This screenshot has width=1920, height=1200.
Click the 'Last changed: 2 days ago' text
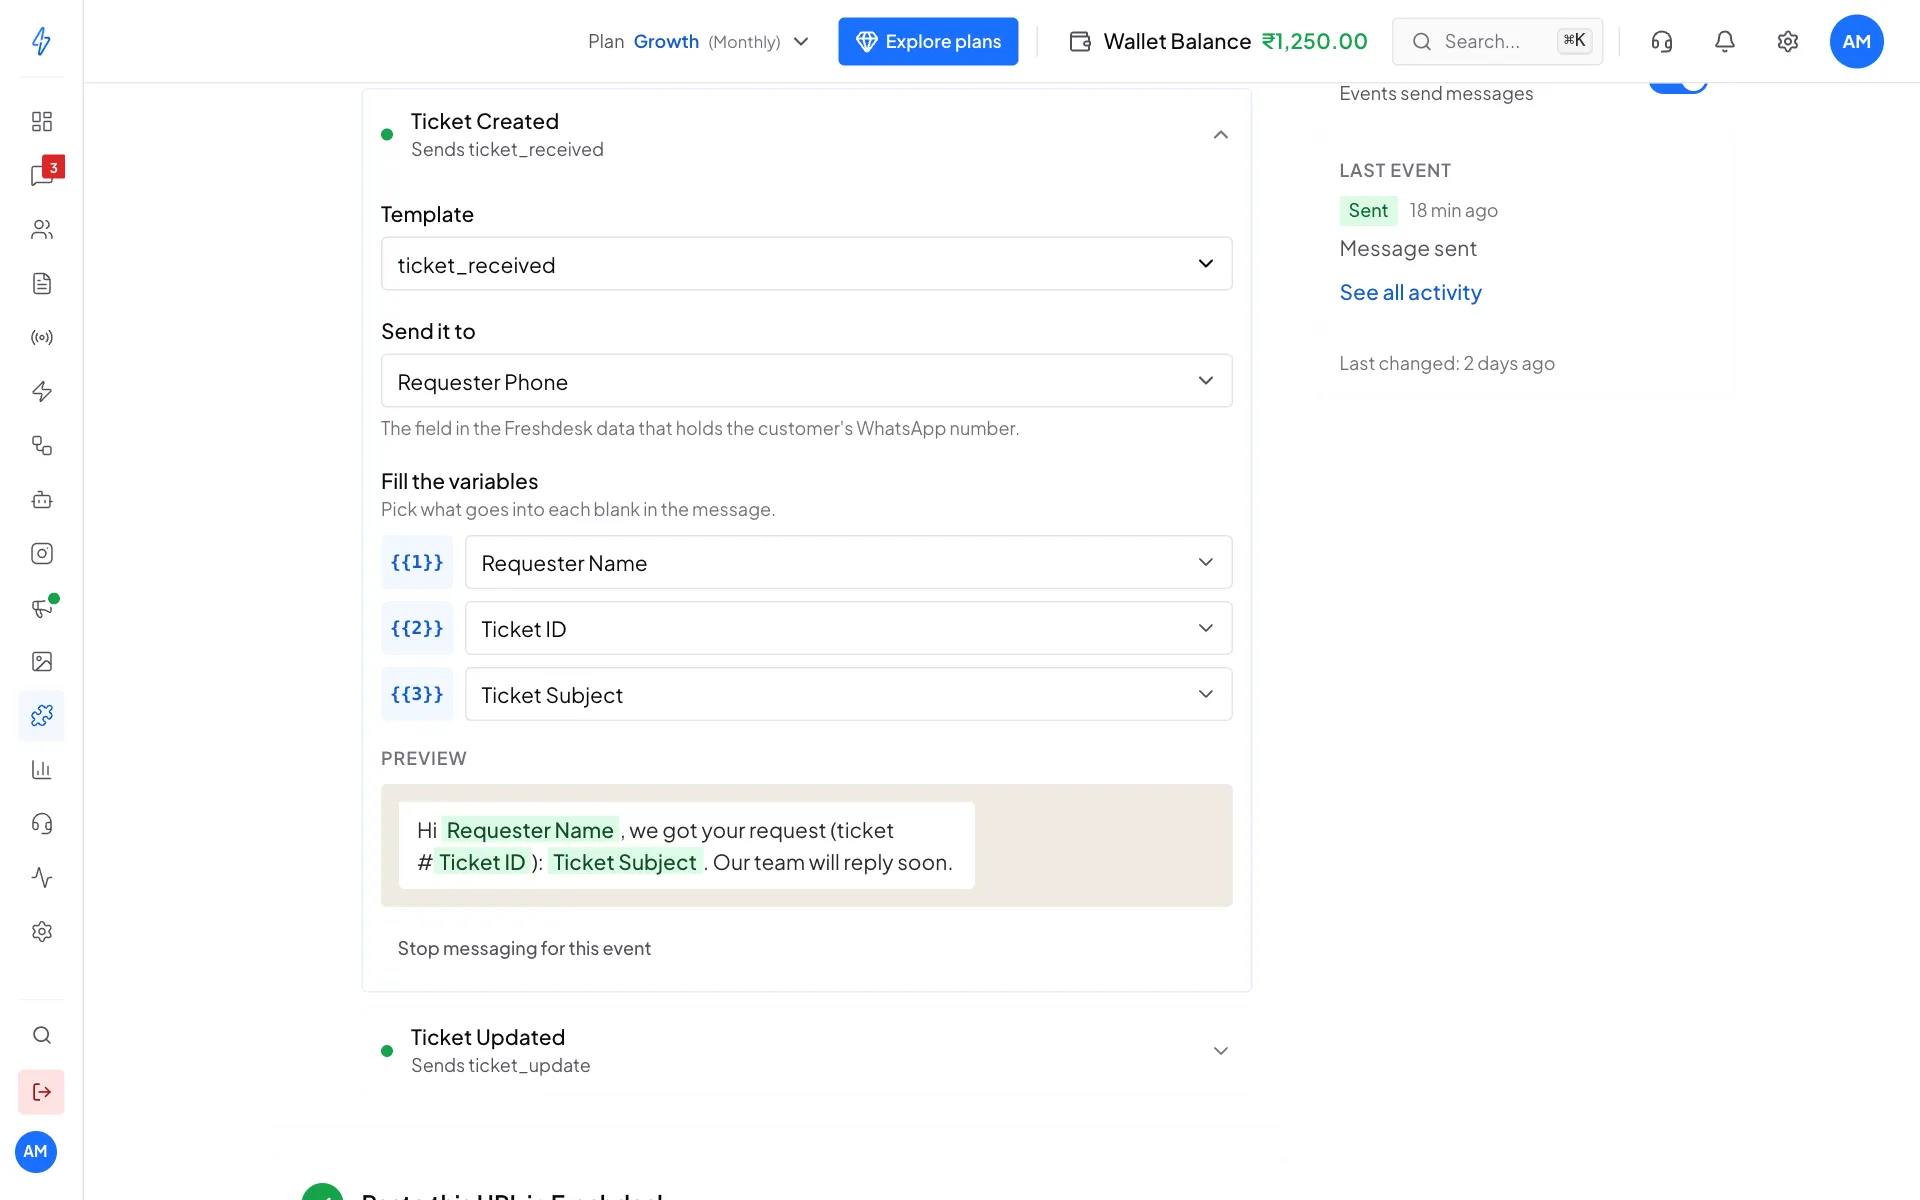point(1447,363)
